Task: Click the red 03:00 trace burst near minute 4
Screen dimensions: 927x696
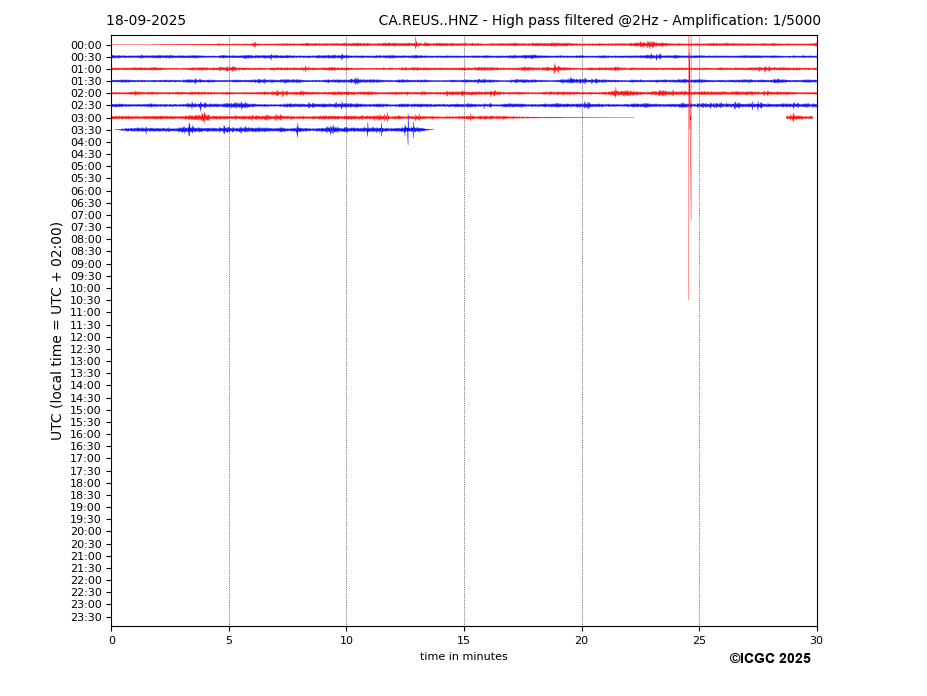Action: pos(202,118)
